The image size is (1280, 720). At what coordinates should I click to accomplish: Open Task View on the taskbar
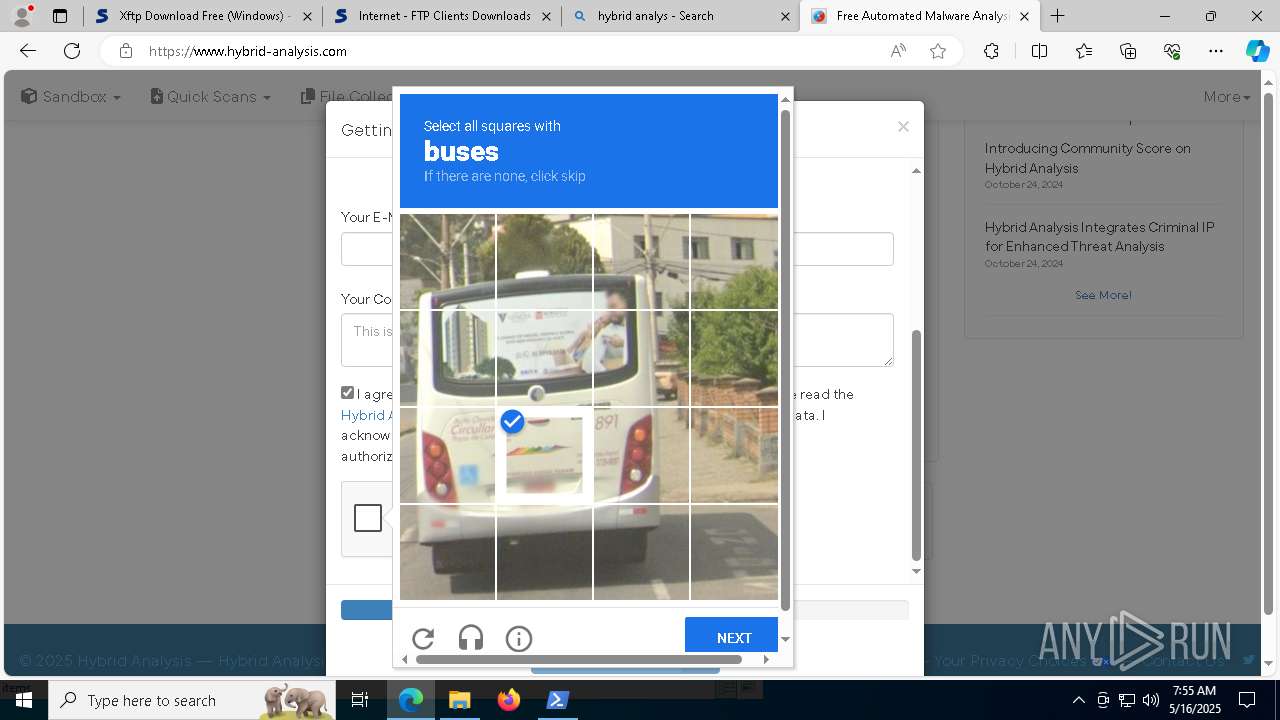361,700
